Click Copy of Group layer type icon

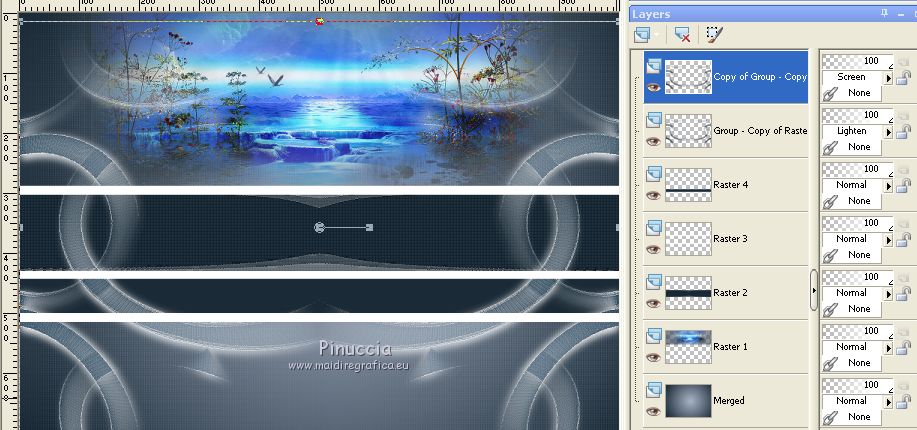coord(654,66)
